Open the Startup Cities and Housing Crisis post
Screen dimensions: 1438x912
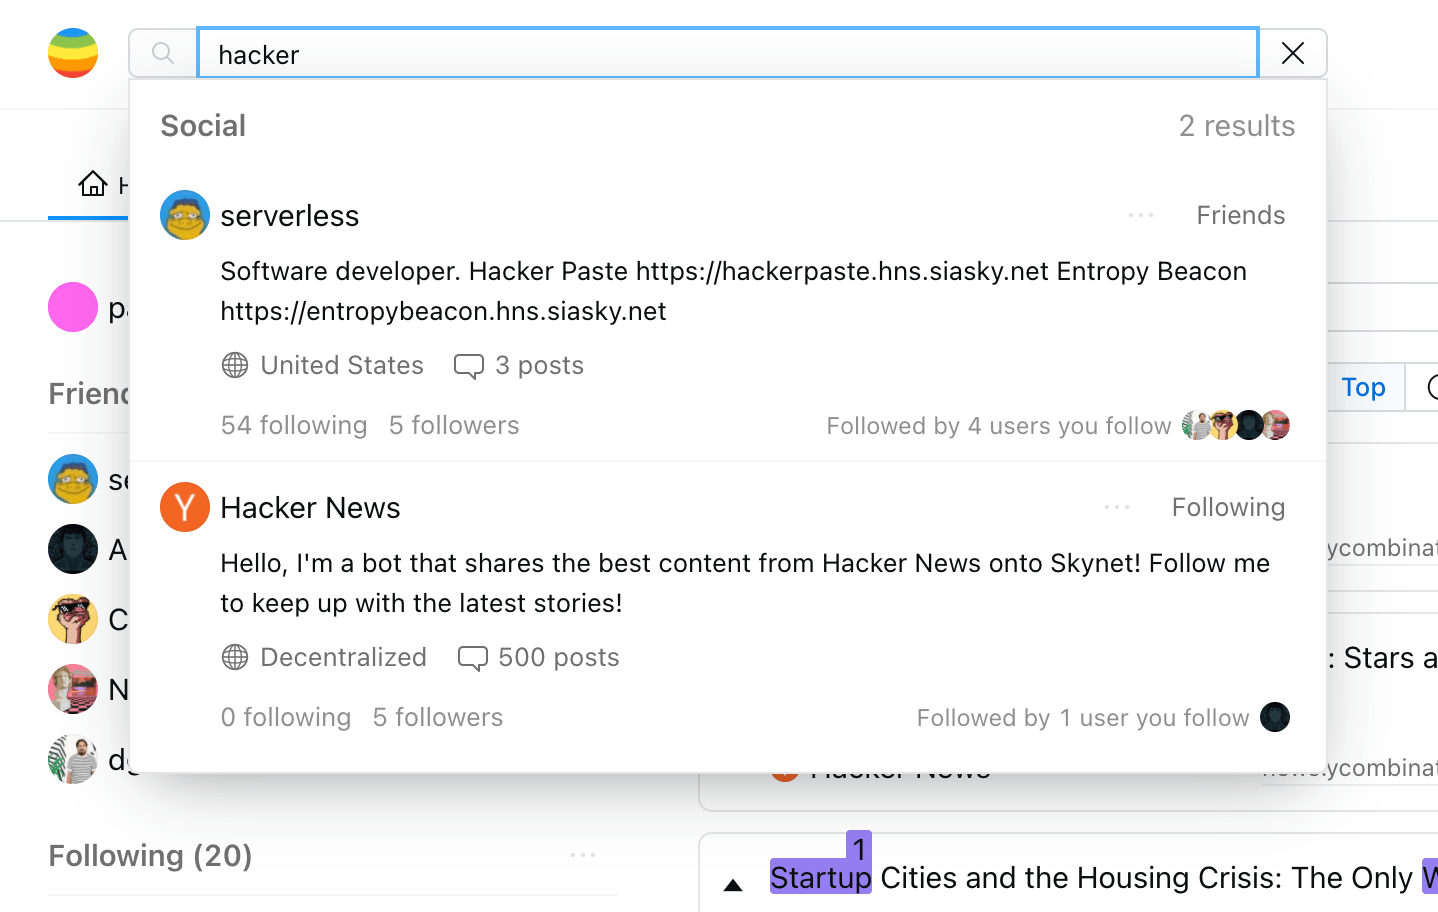pos(1104,878)
